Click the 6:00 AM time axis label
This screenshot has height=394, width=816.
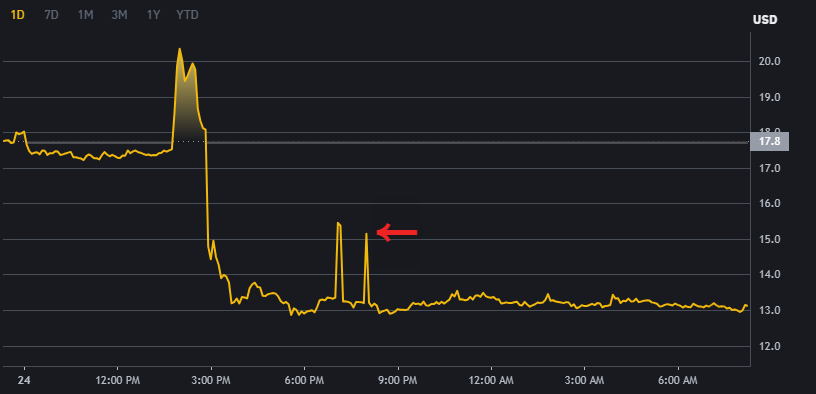(679, 380)
